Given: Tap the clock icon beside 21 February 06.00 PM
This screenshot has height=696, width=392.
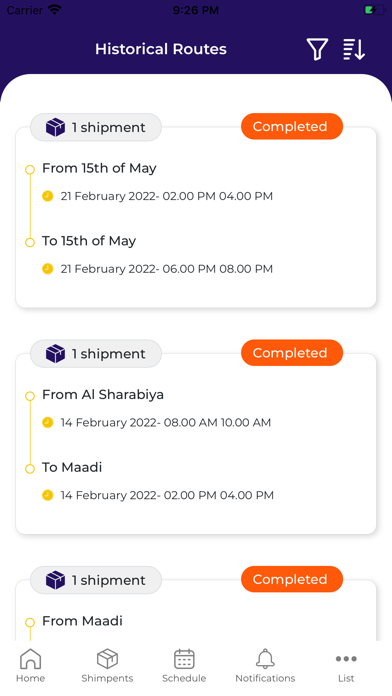Looking at the screenshot, I should (48, 269).
